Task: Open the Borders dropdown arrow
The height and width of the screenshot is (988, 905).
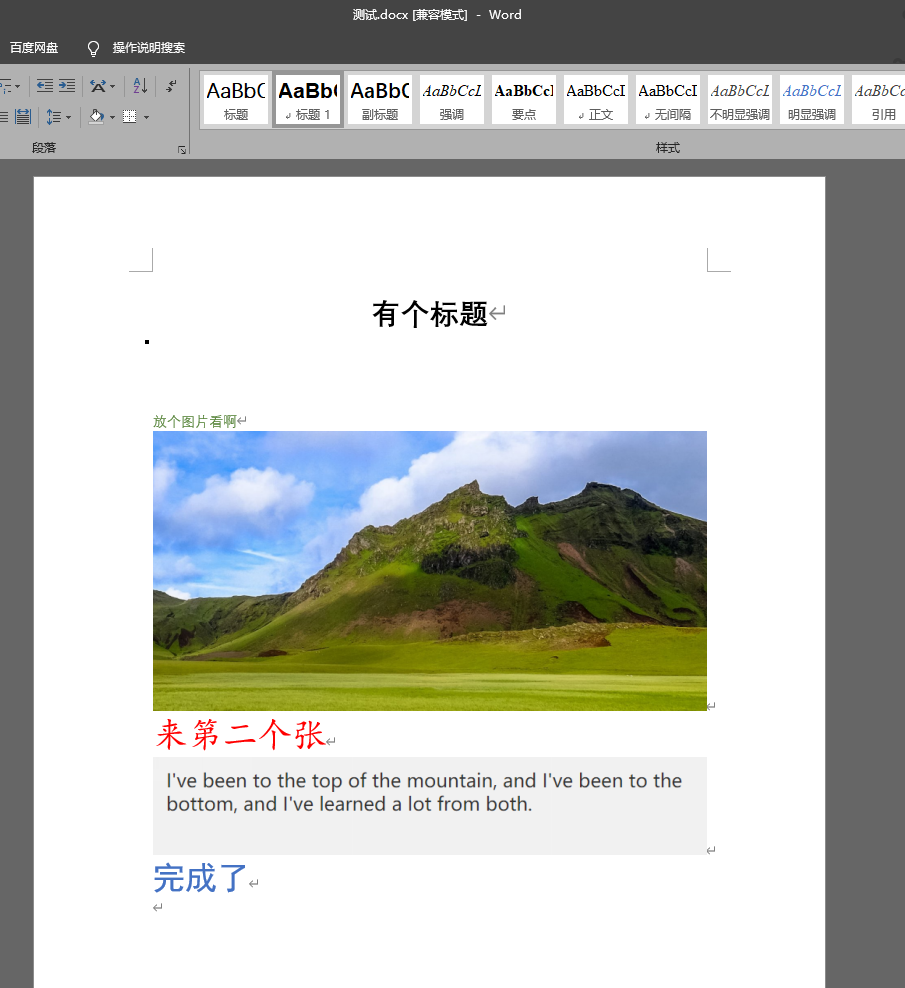Action: (x=146, y=117)
